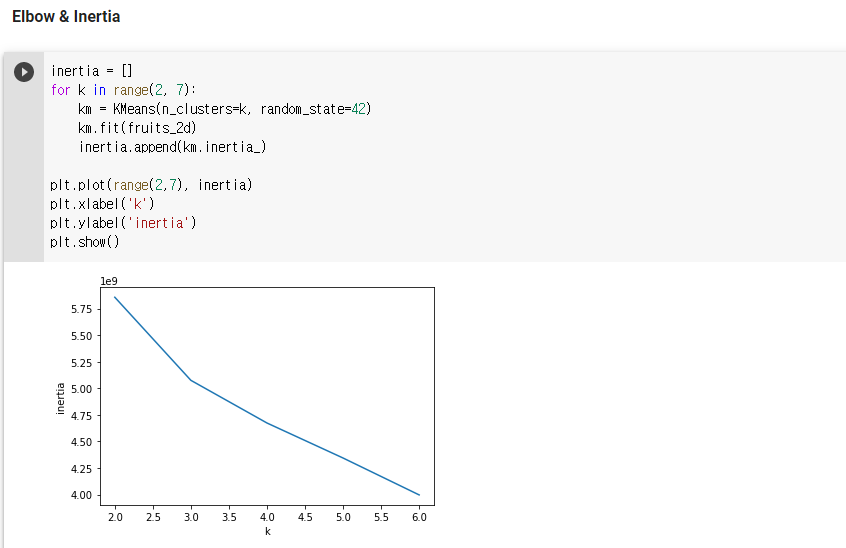
Task: Click the 'inertia' y-axis label
Action: (x=60, y=399)
